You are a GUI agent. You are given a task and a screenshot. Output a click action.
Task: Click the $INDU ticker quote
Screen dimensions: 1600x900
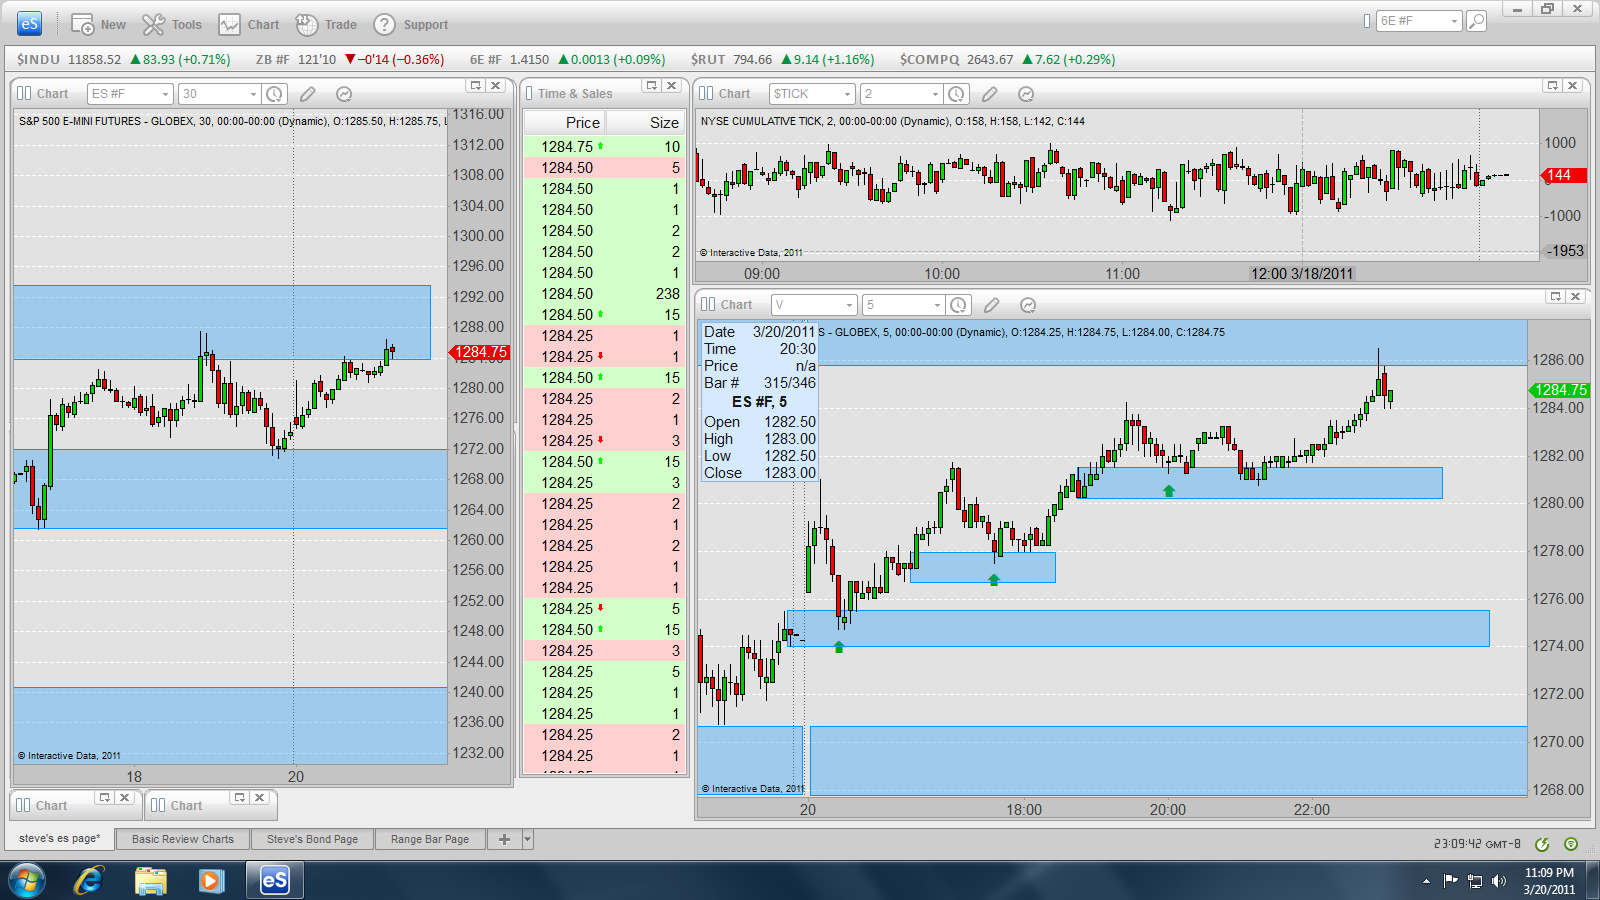pyautogui.click(x=123, y=60)
